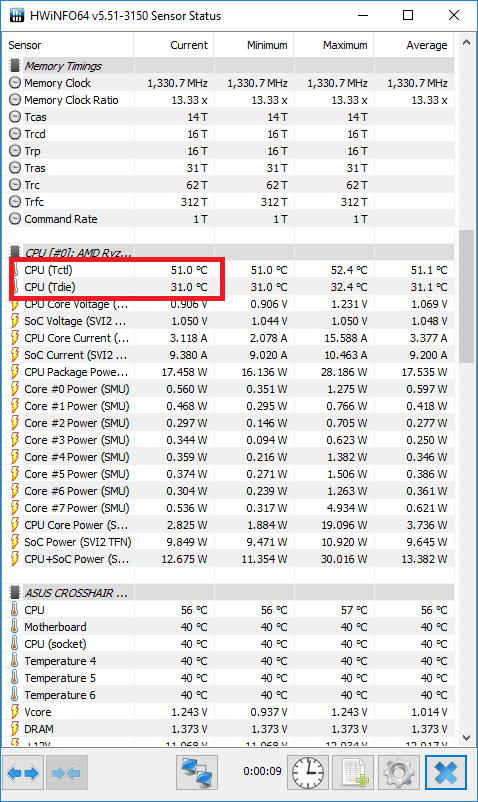Select the SoC Current (SVI2 row
Image resolution: width=478 pixels, height=802 pixels.
point(229,354)
